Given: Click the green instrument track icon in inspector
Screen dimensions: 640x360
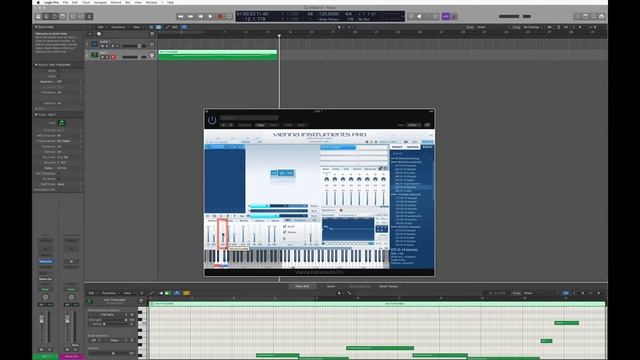Looking at the screenshot, I should pos(61,123).
